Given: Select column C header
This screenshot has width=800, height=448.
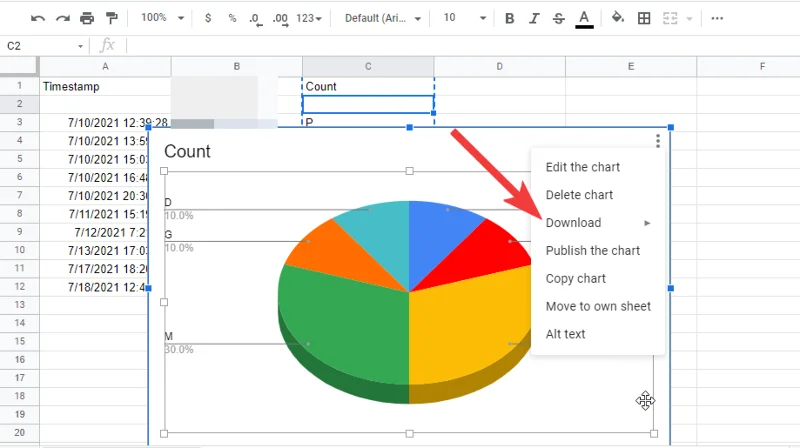Looking at the screenshot, I should (x=368, y=66).
